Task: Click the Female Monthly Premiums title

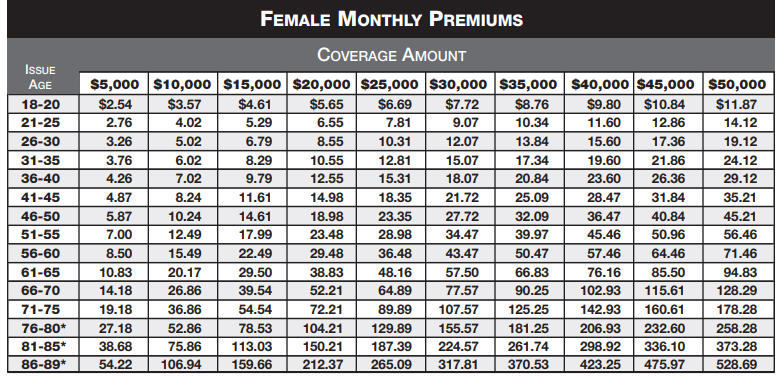Action: point(391,19)
